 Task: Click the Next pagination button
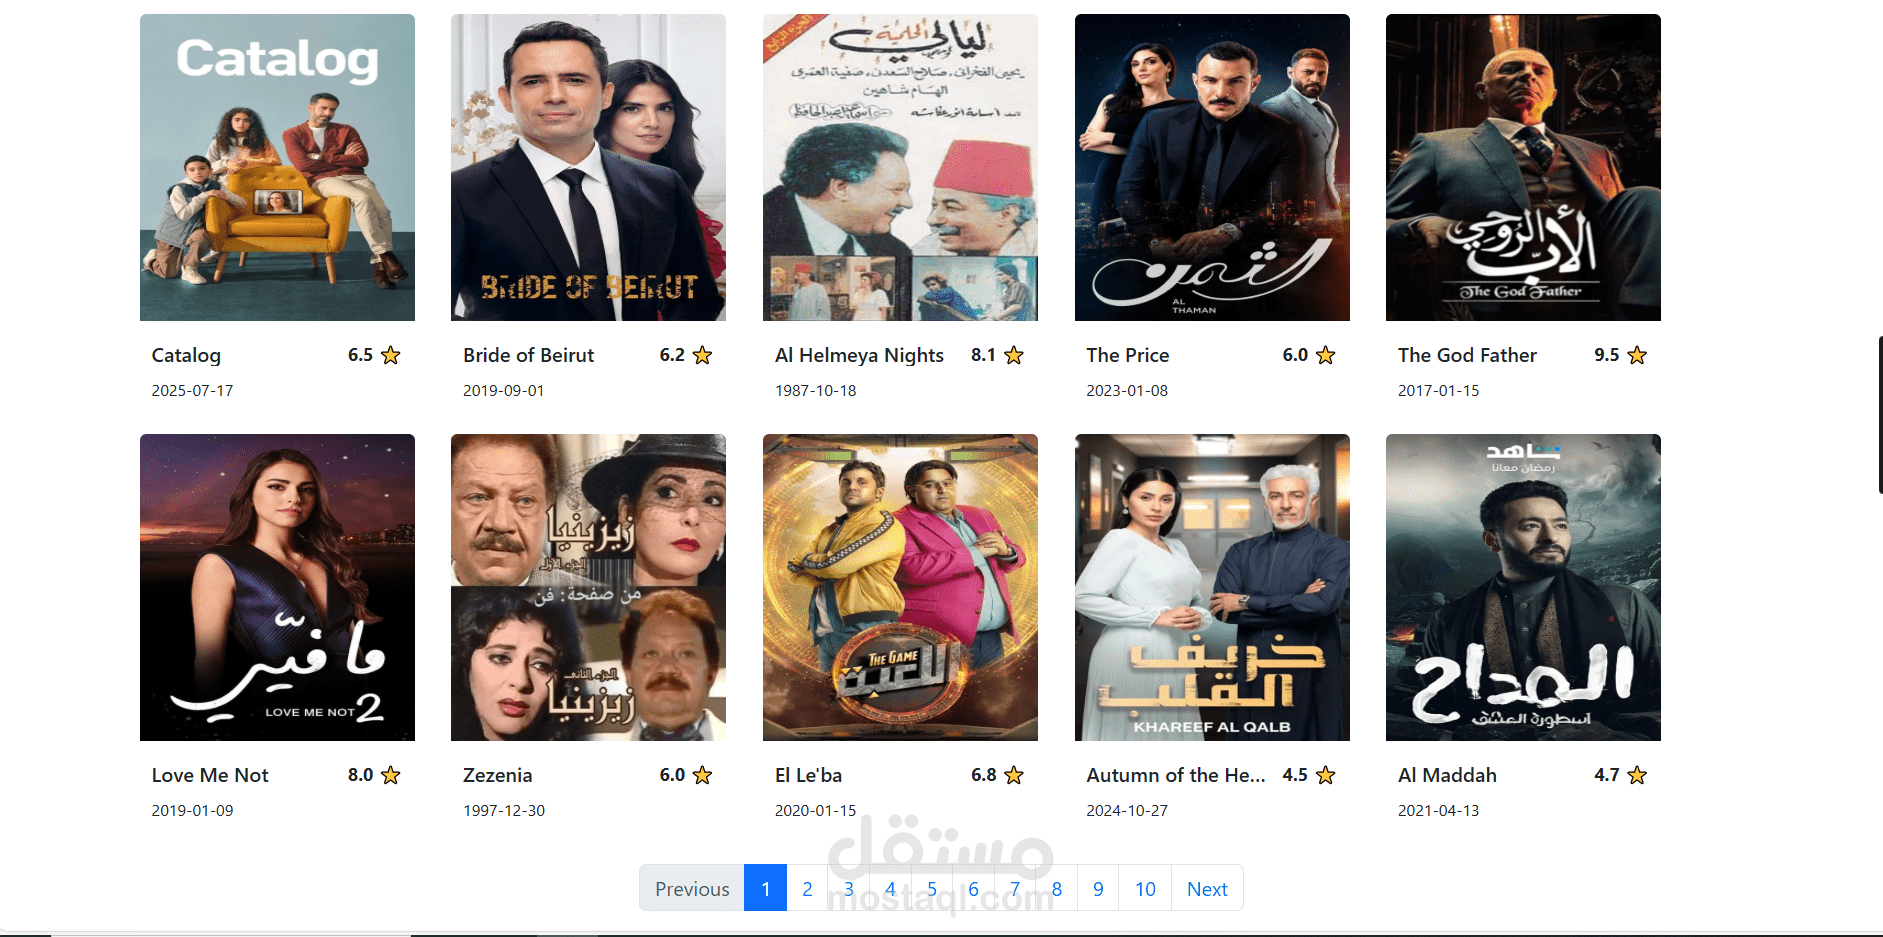(1207, 888)
